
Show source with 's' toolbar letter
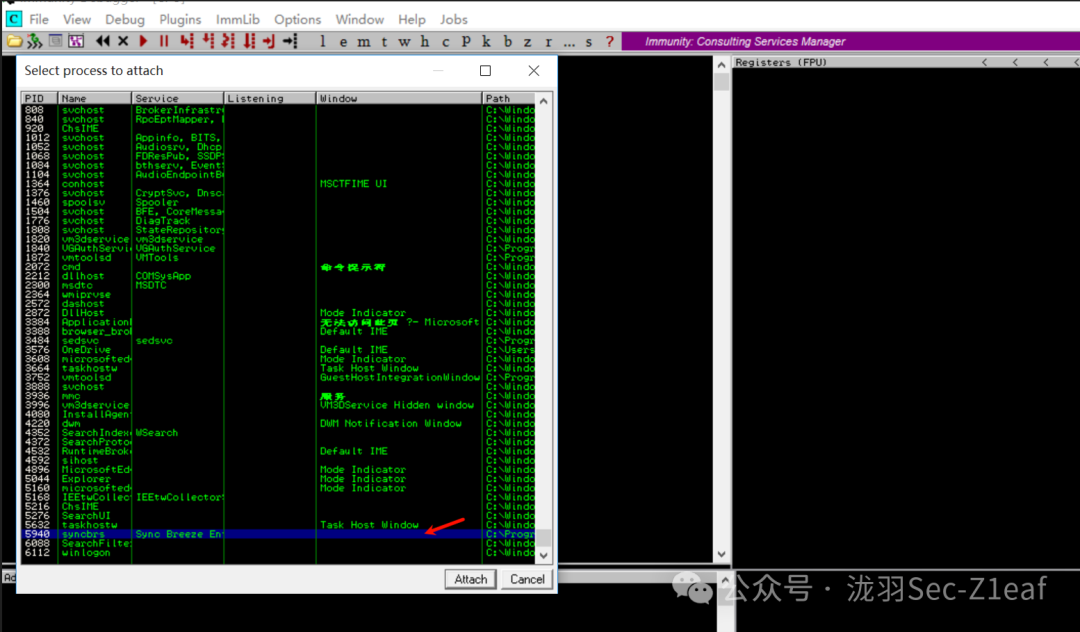[589, 41]
